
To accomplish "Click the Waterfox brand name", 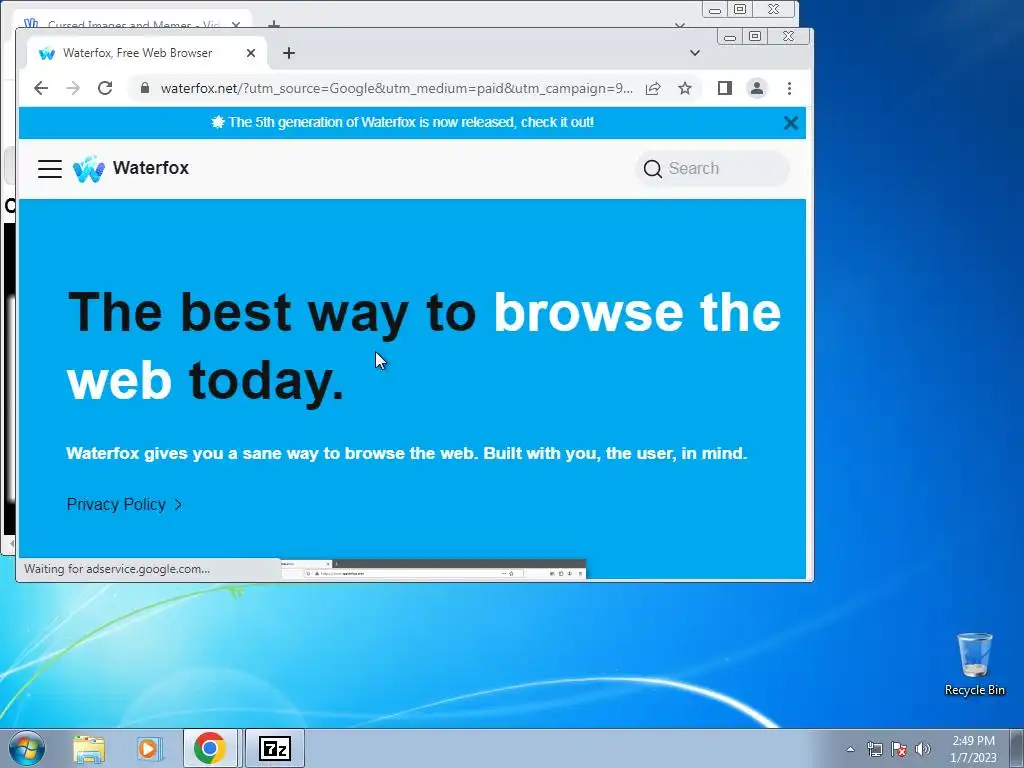I will pyautogui.click(x=151, y=168).
